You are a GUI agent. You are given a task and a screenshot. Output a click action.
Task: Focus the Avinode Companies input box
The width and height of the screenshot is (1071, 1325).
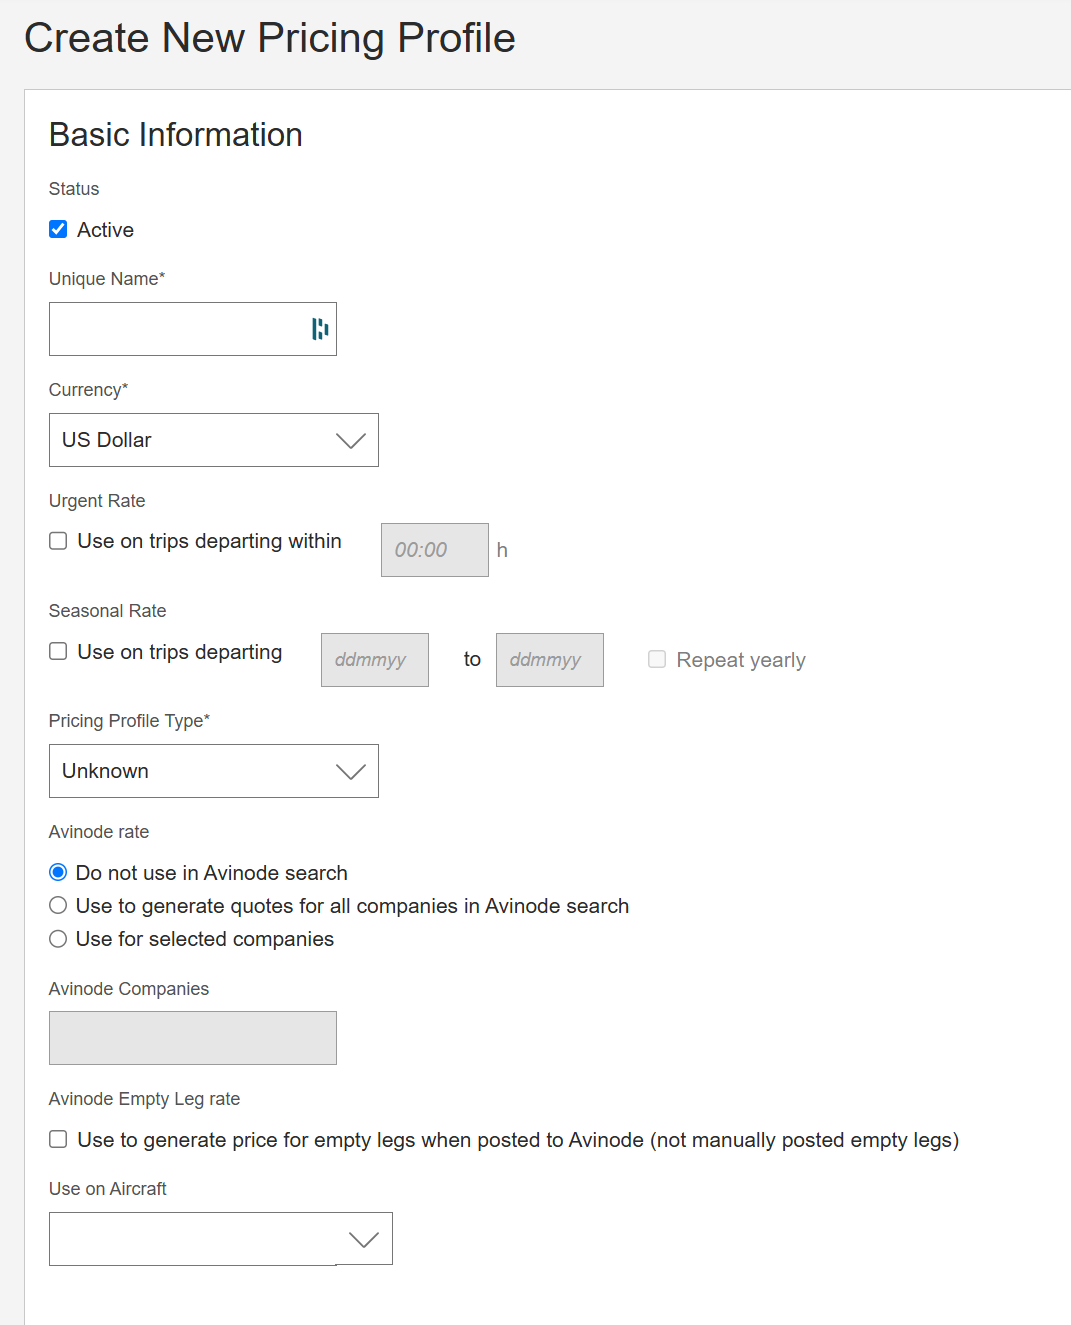tap(192, 1038)
